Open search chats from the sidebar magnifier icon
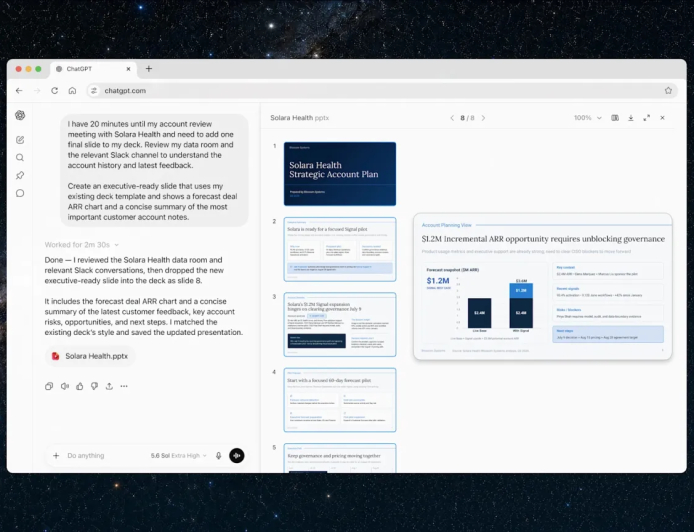694x532 pixels. click(x=20, y=158)
